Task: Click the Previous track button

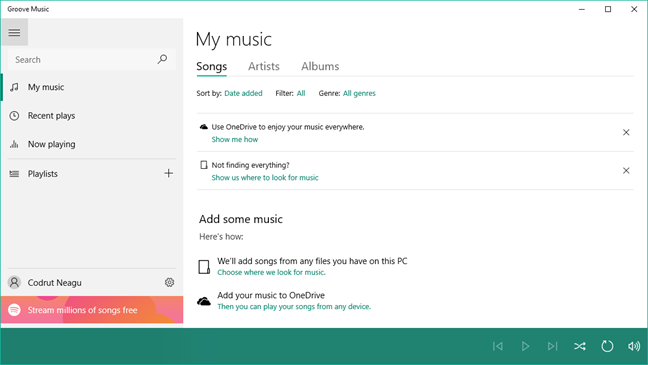Action: tap(498, 346)
